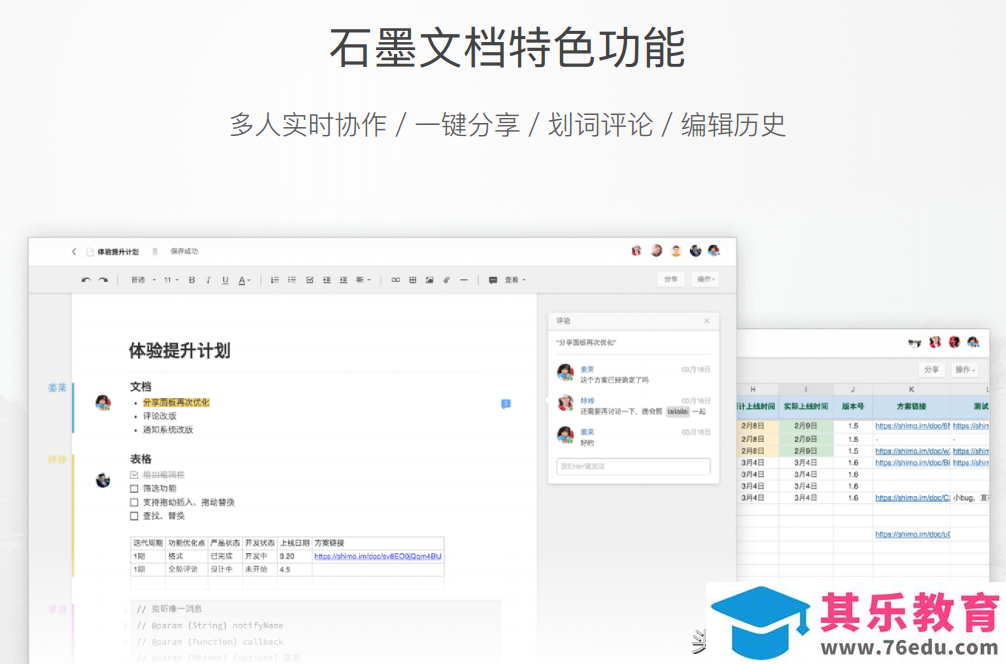Click the 版本号 header cell
The height and width of the screenshot is (664, 1006).
tap(853, 407)
